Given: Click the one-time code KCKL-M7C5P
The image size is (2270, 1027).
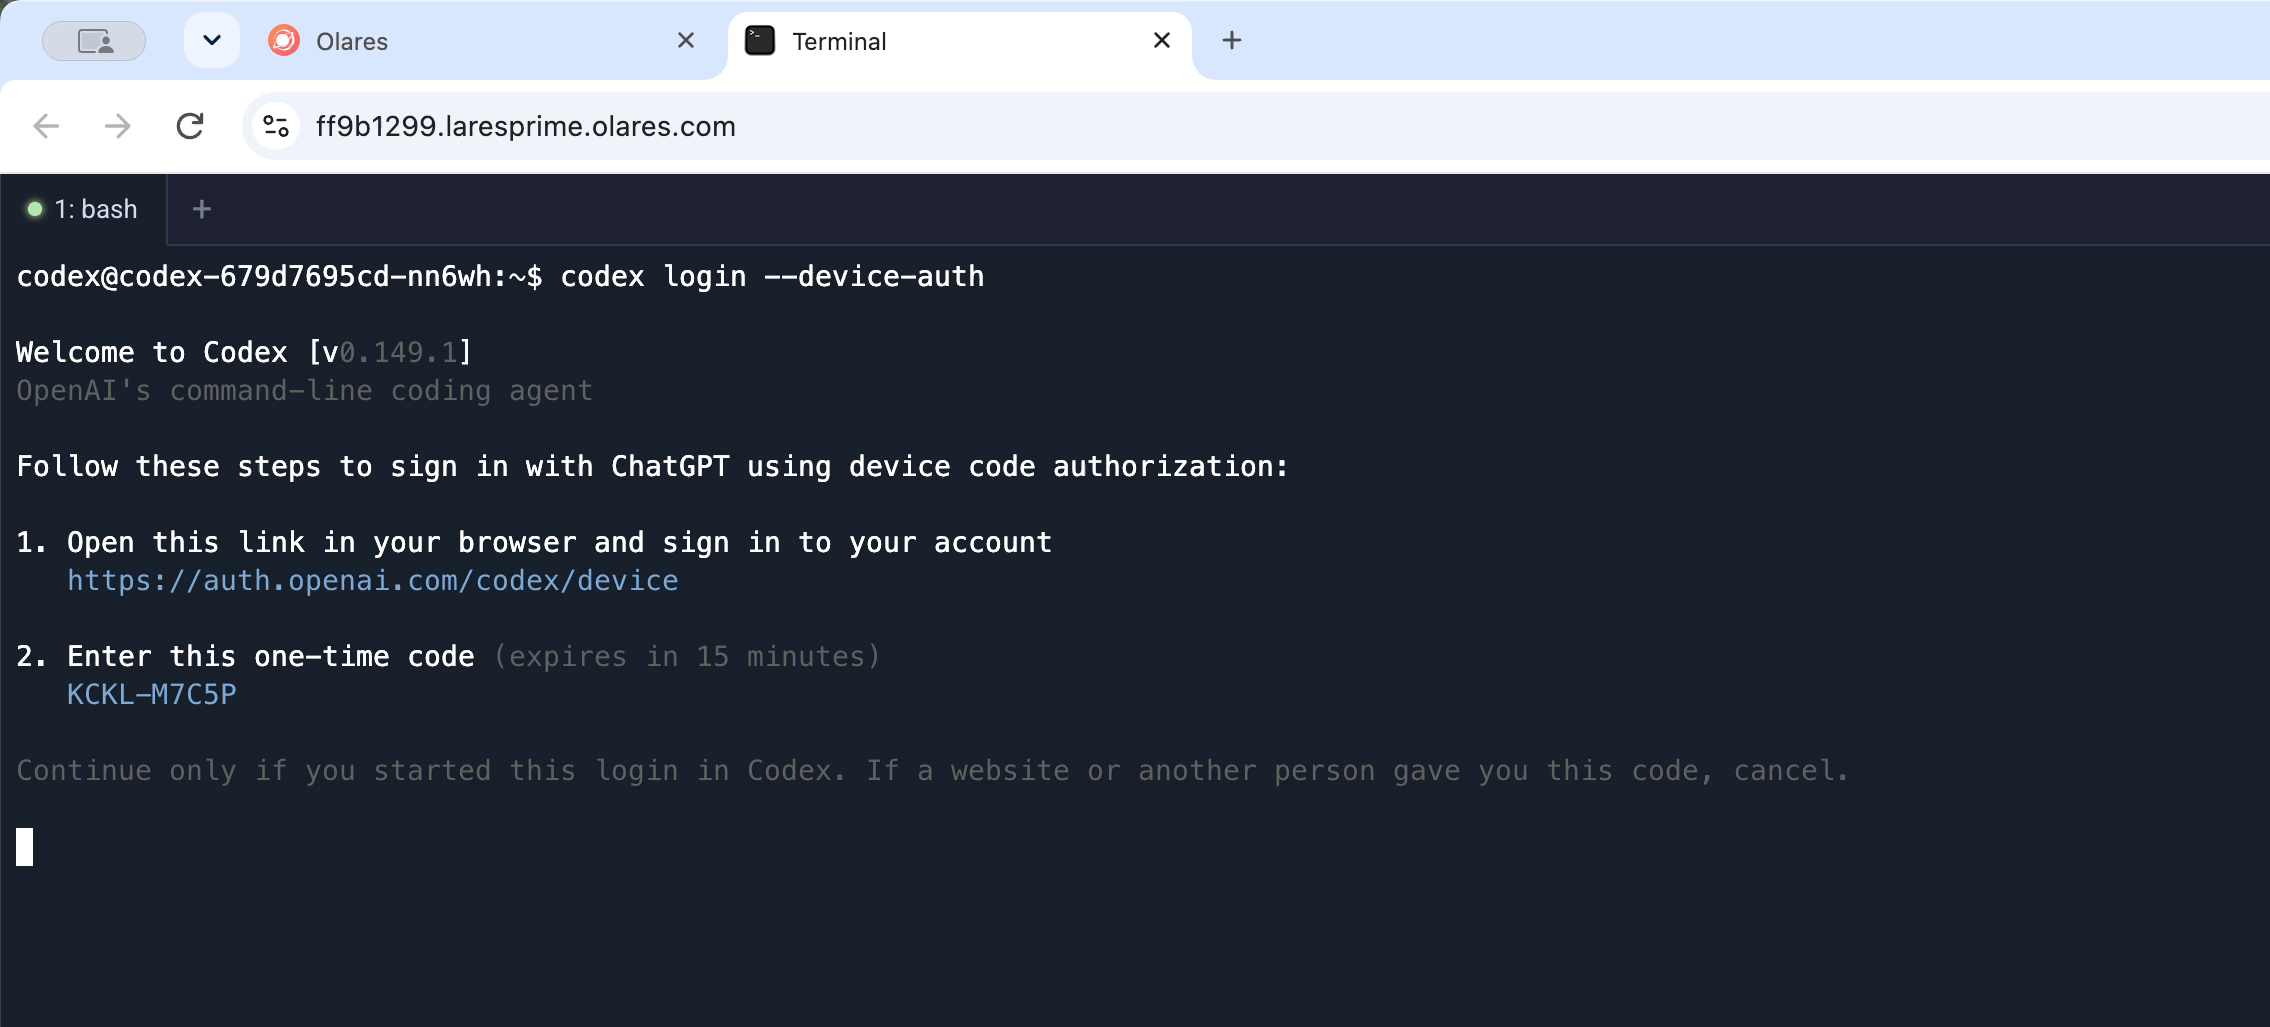Looking at the screenshot, I should click(152, 695).
